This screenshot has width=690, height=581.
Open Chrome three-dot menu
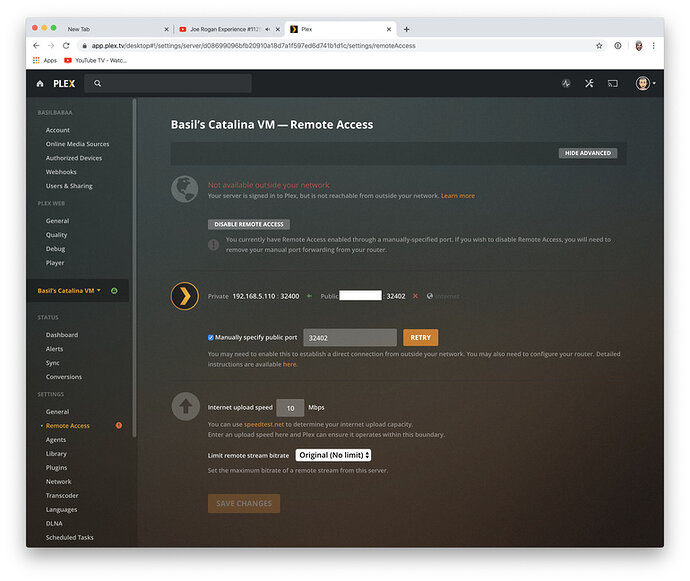point(653,46)
